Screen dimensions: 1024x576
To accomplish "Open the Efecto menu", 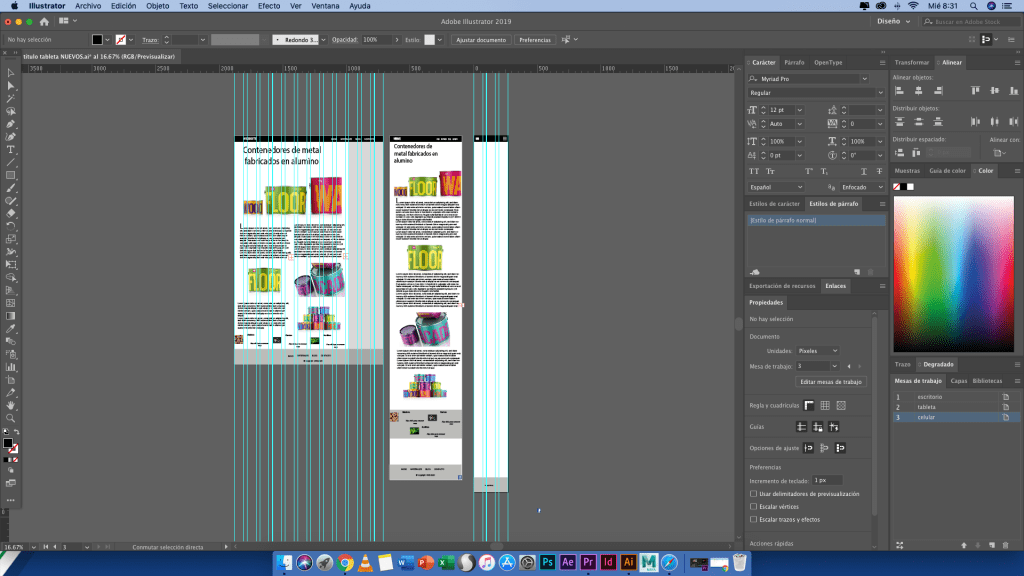I will click(x=269, y=6).
